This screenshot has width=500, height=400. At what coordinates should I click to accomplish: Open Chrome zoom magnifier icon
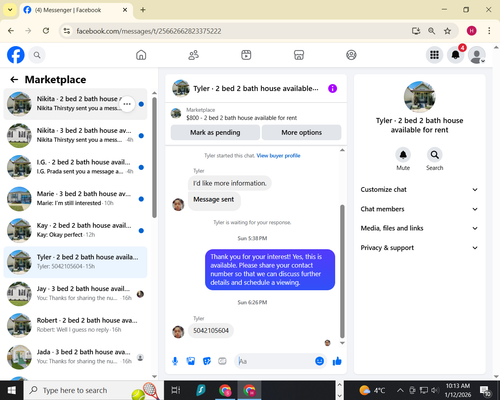click(x=431, y=31)
